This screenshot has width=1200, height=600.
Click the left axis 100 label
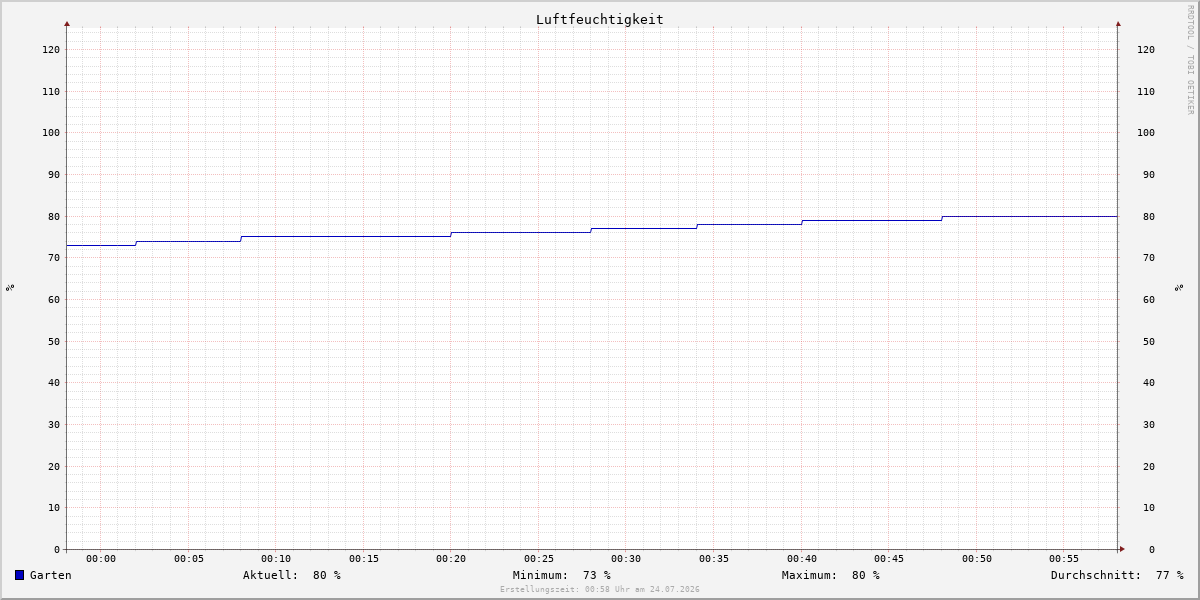51,133
